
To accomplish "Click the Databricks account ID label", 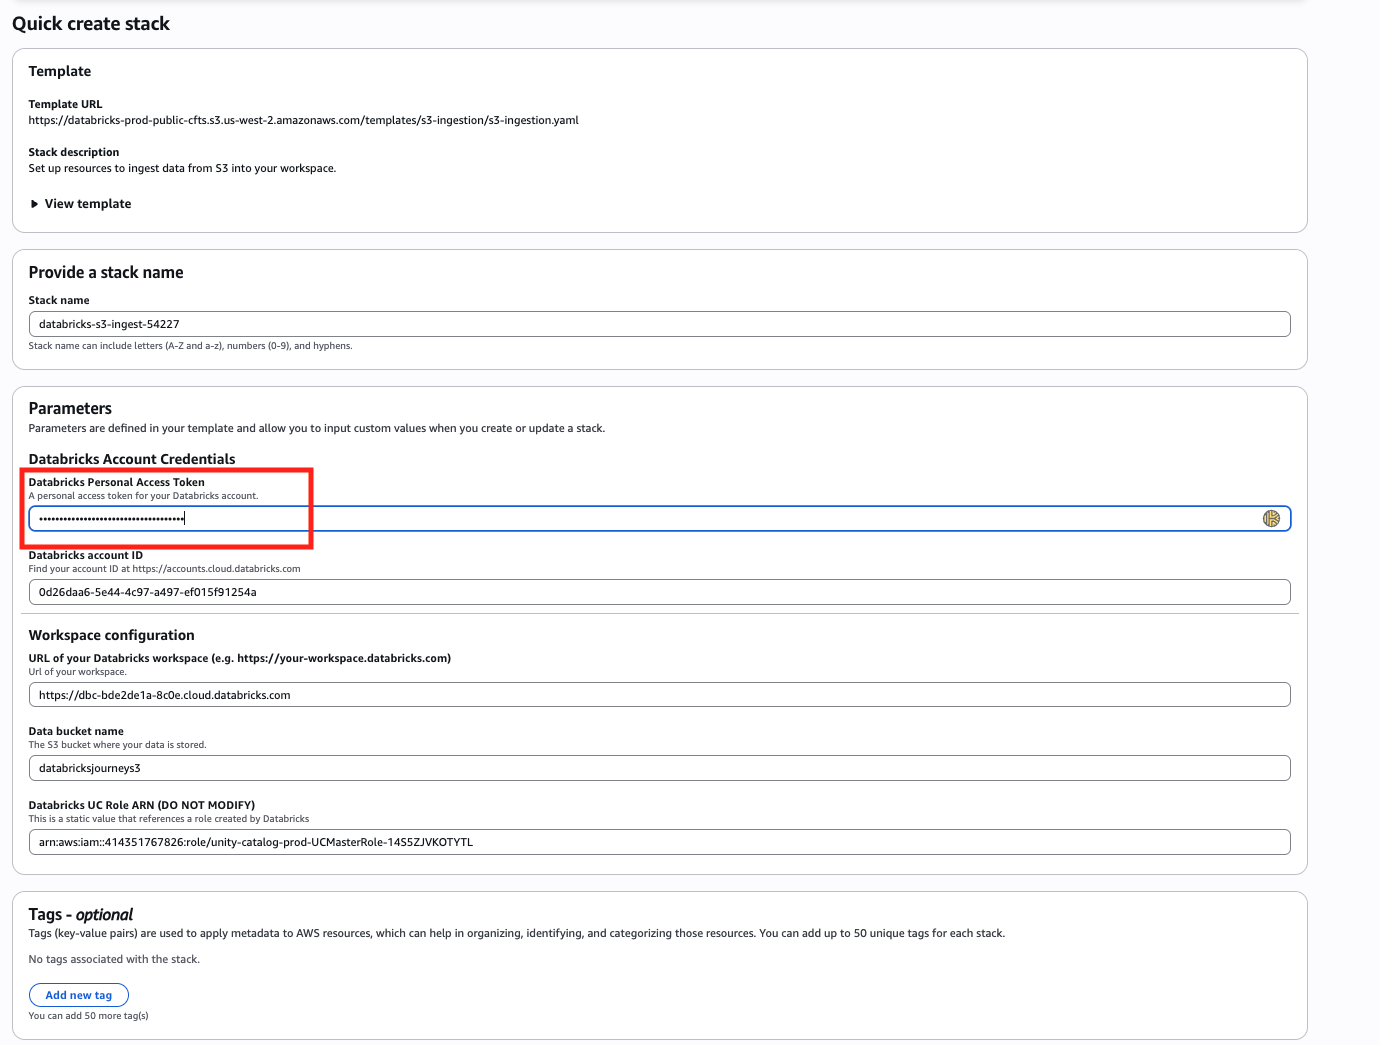I will coord(85,555).
